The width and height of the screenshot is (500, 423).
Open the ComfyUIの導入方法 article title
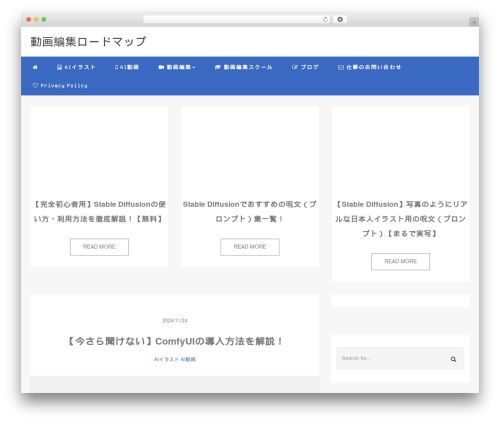click(175, 341)
